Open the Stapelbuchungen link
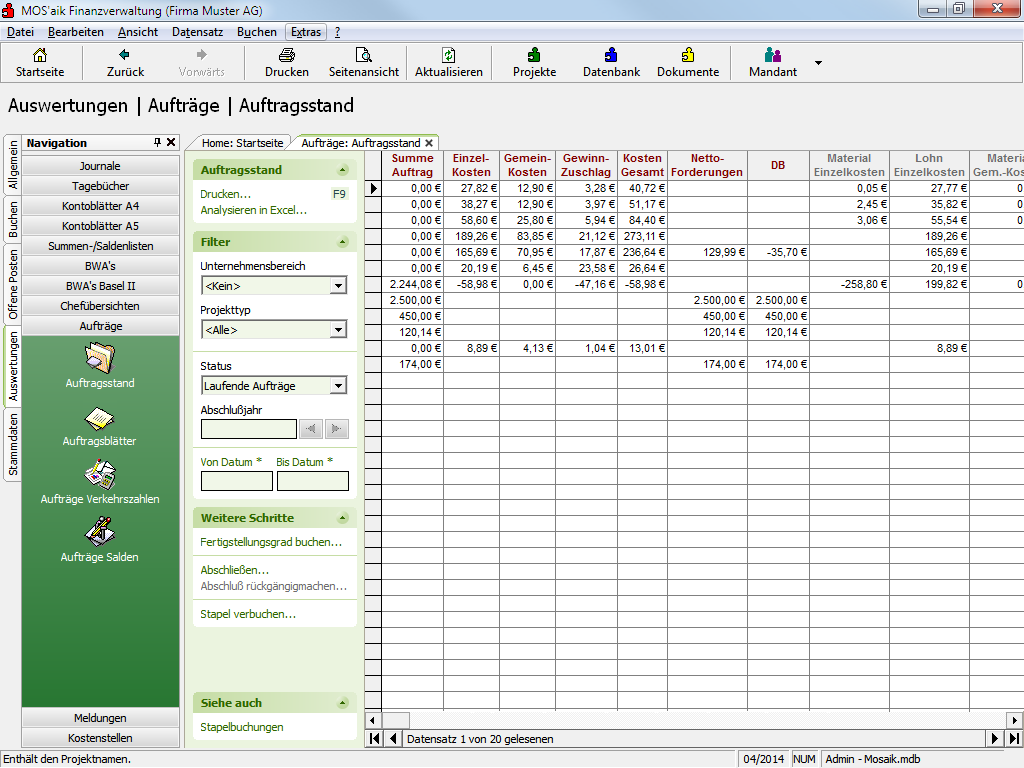This screenshot has height=768, width=1024. pyautogui.click(x=242, y=727)
